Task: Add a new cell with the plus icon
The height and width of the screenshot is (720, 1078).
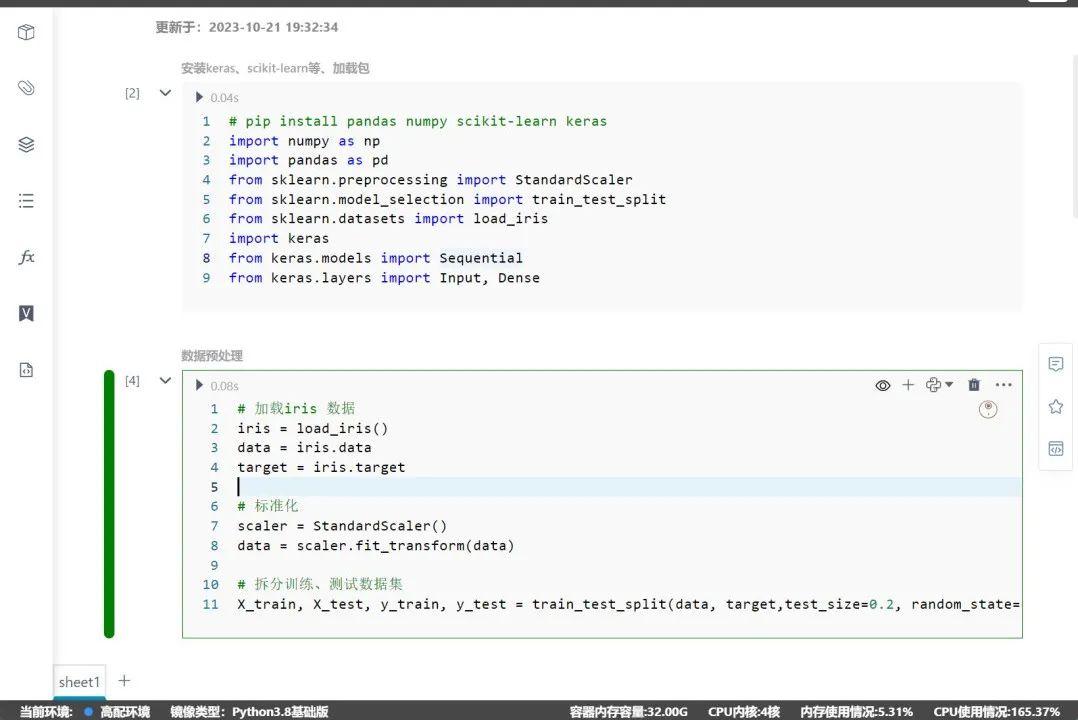Action: click(x=908, y=385)
